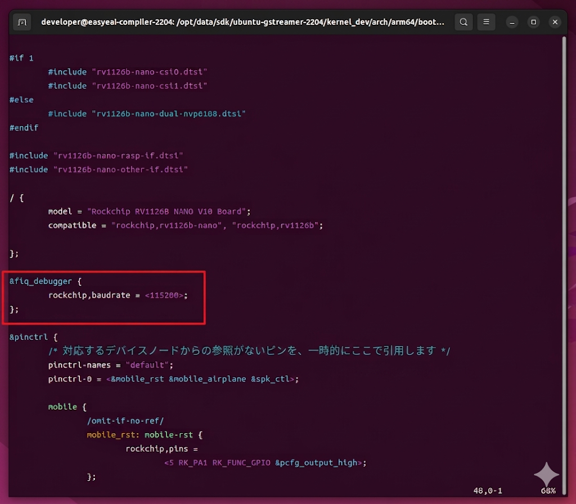Click the '&fiq_debugger {' line
576x504 pixels.
click(x=46, y=281)
